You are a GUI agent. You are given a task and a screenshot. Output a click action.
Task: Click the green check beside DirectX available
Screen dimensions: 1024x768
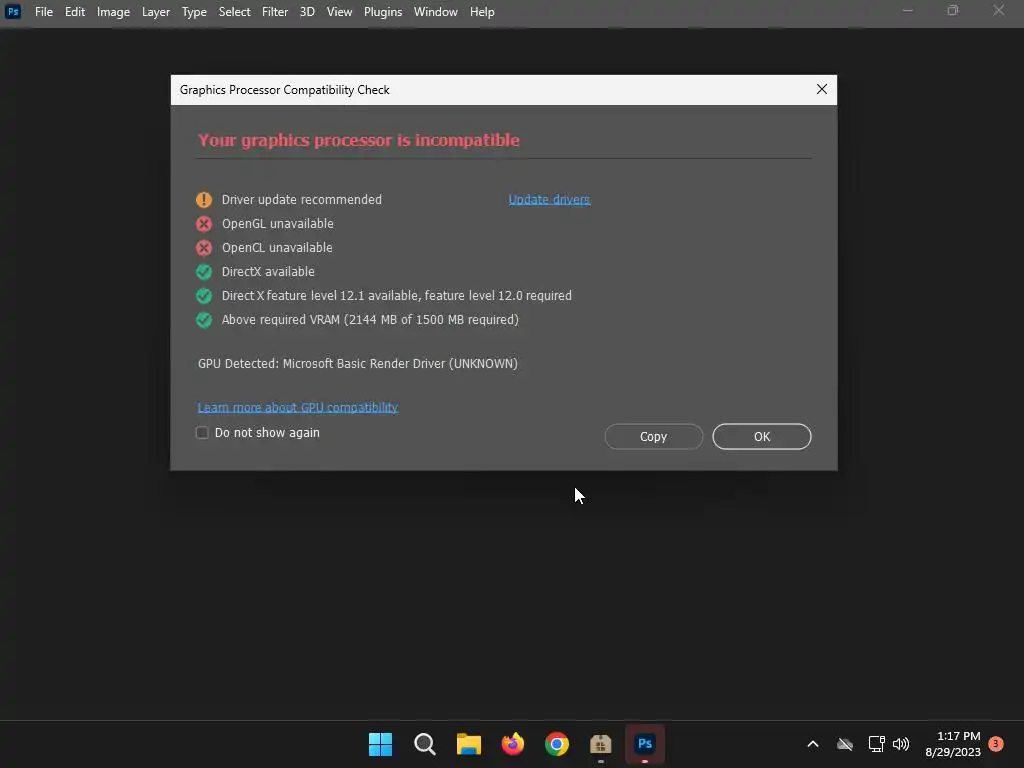204,272
